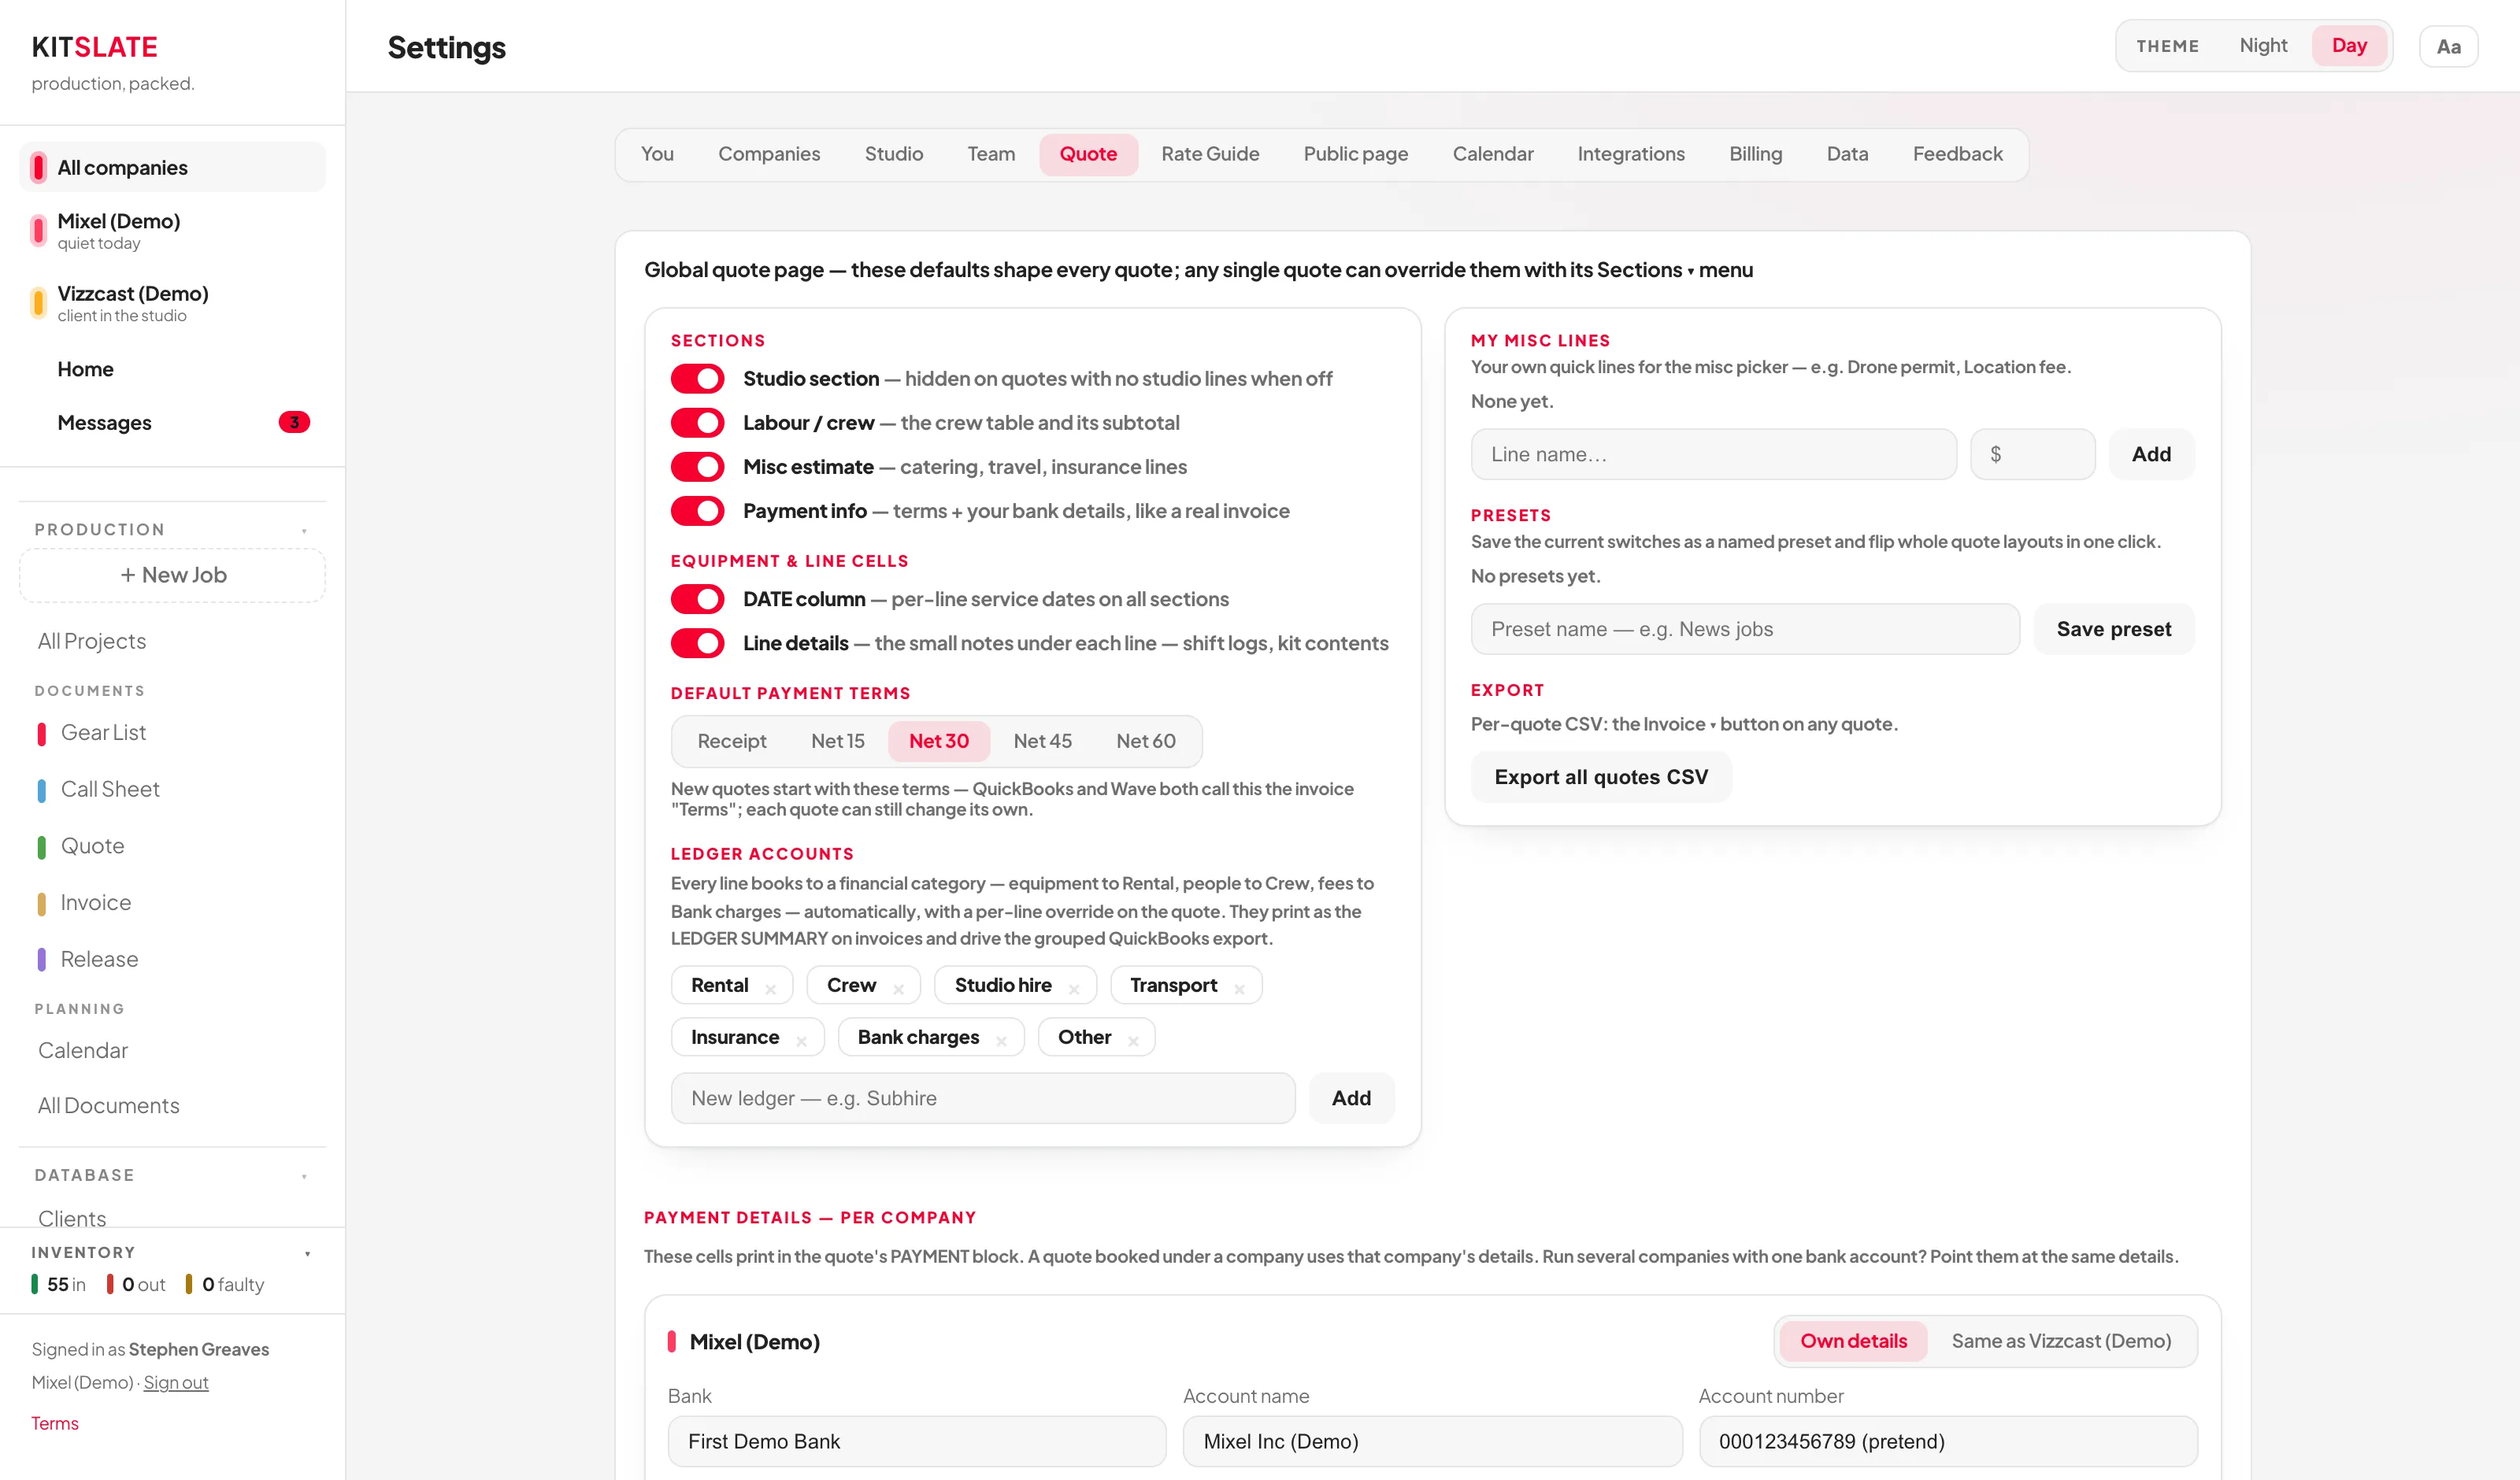The height and width of the screenshot is (1480, 2520).
Task: Toggle the Labour / crew switch
Action: 697,423
